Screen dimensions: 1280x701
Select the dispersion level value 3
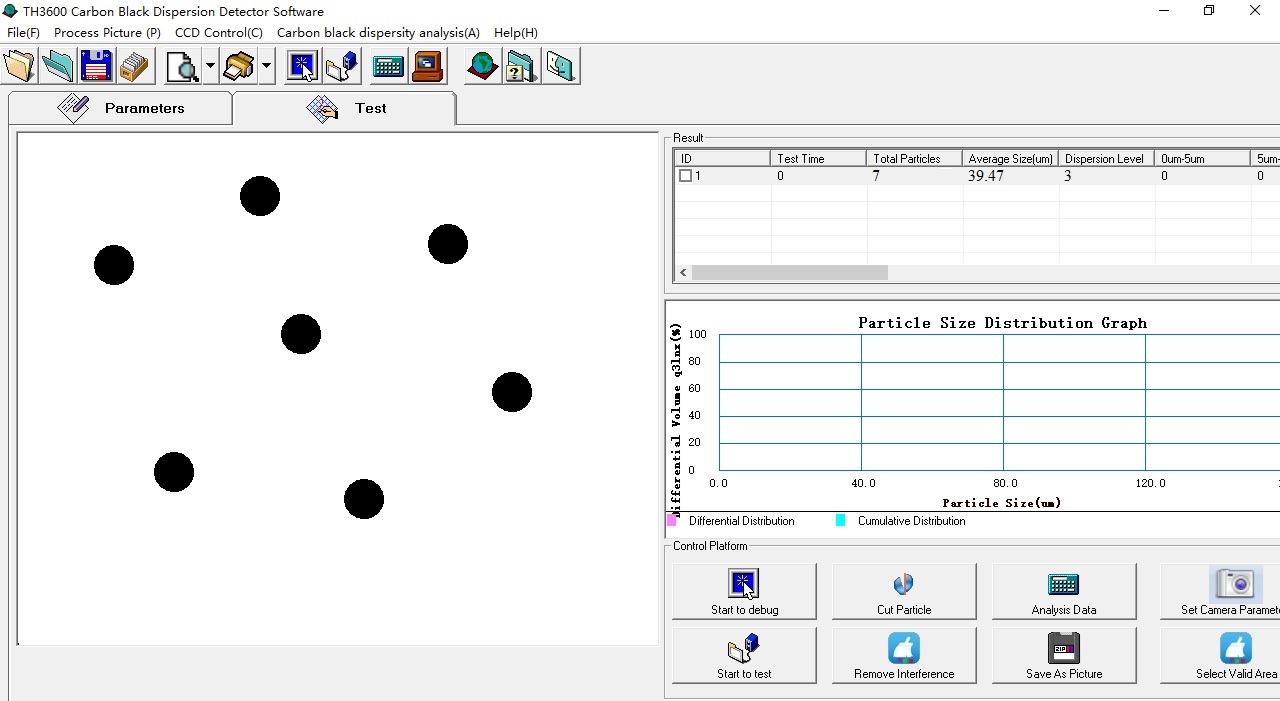[1068, 176]
